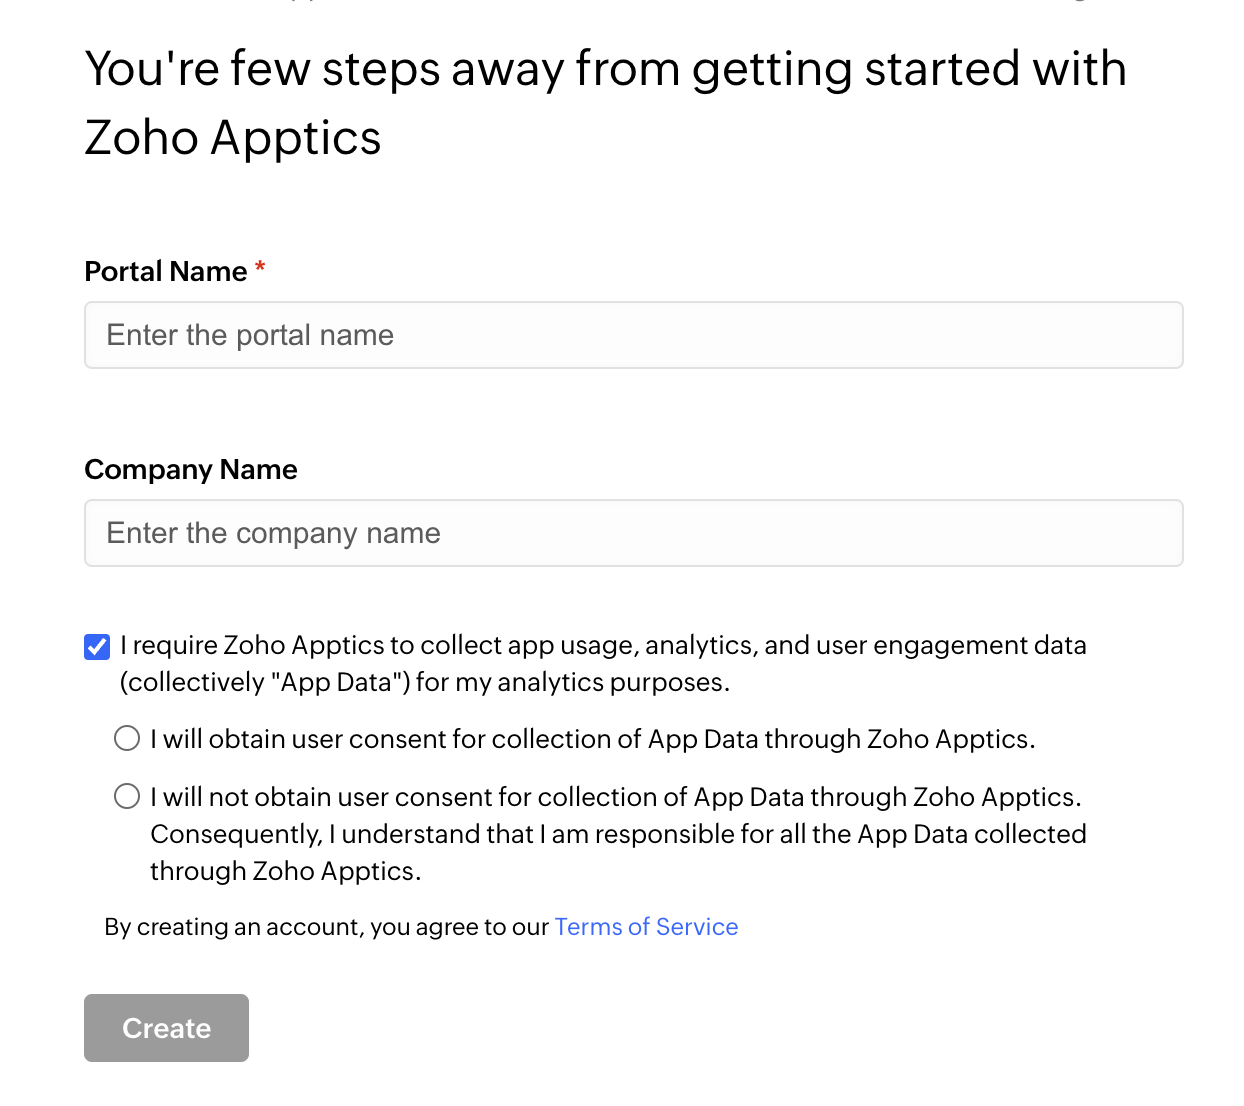Click the 'Company Name' field label
This screenshot has height=1106, width=1244.
pyautogui.click(x=191, y=470)
